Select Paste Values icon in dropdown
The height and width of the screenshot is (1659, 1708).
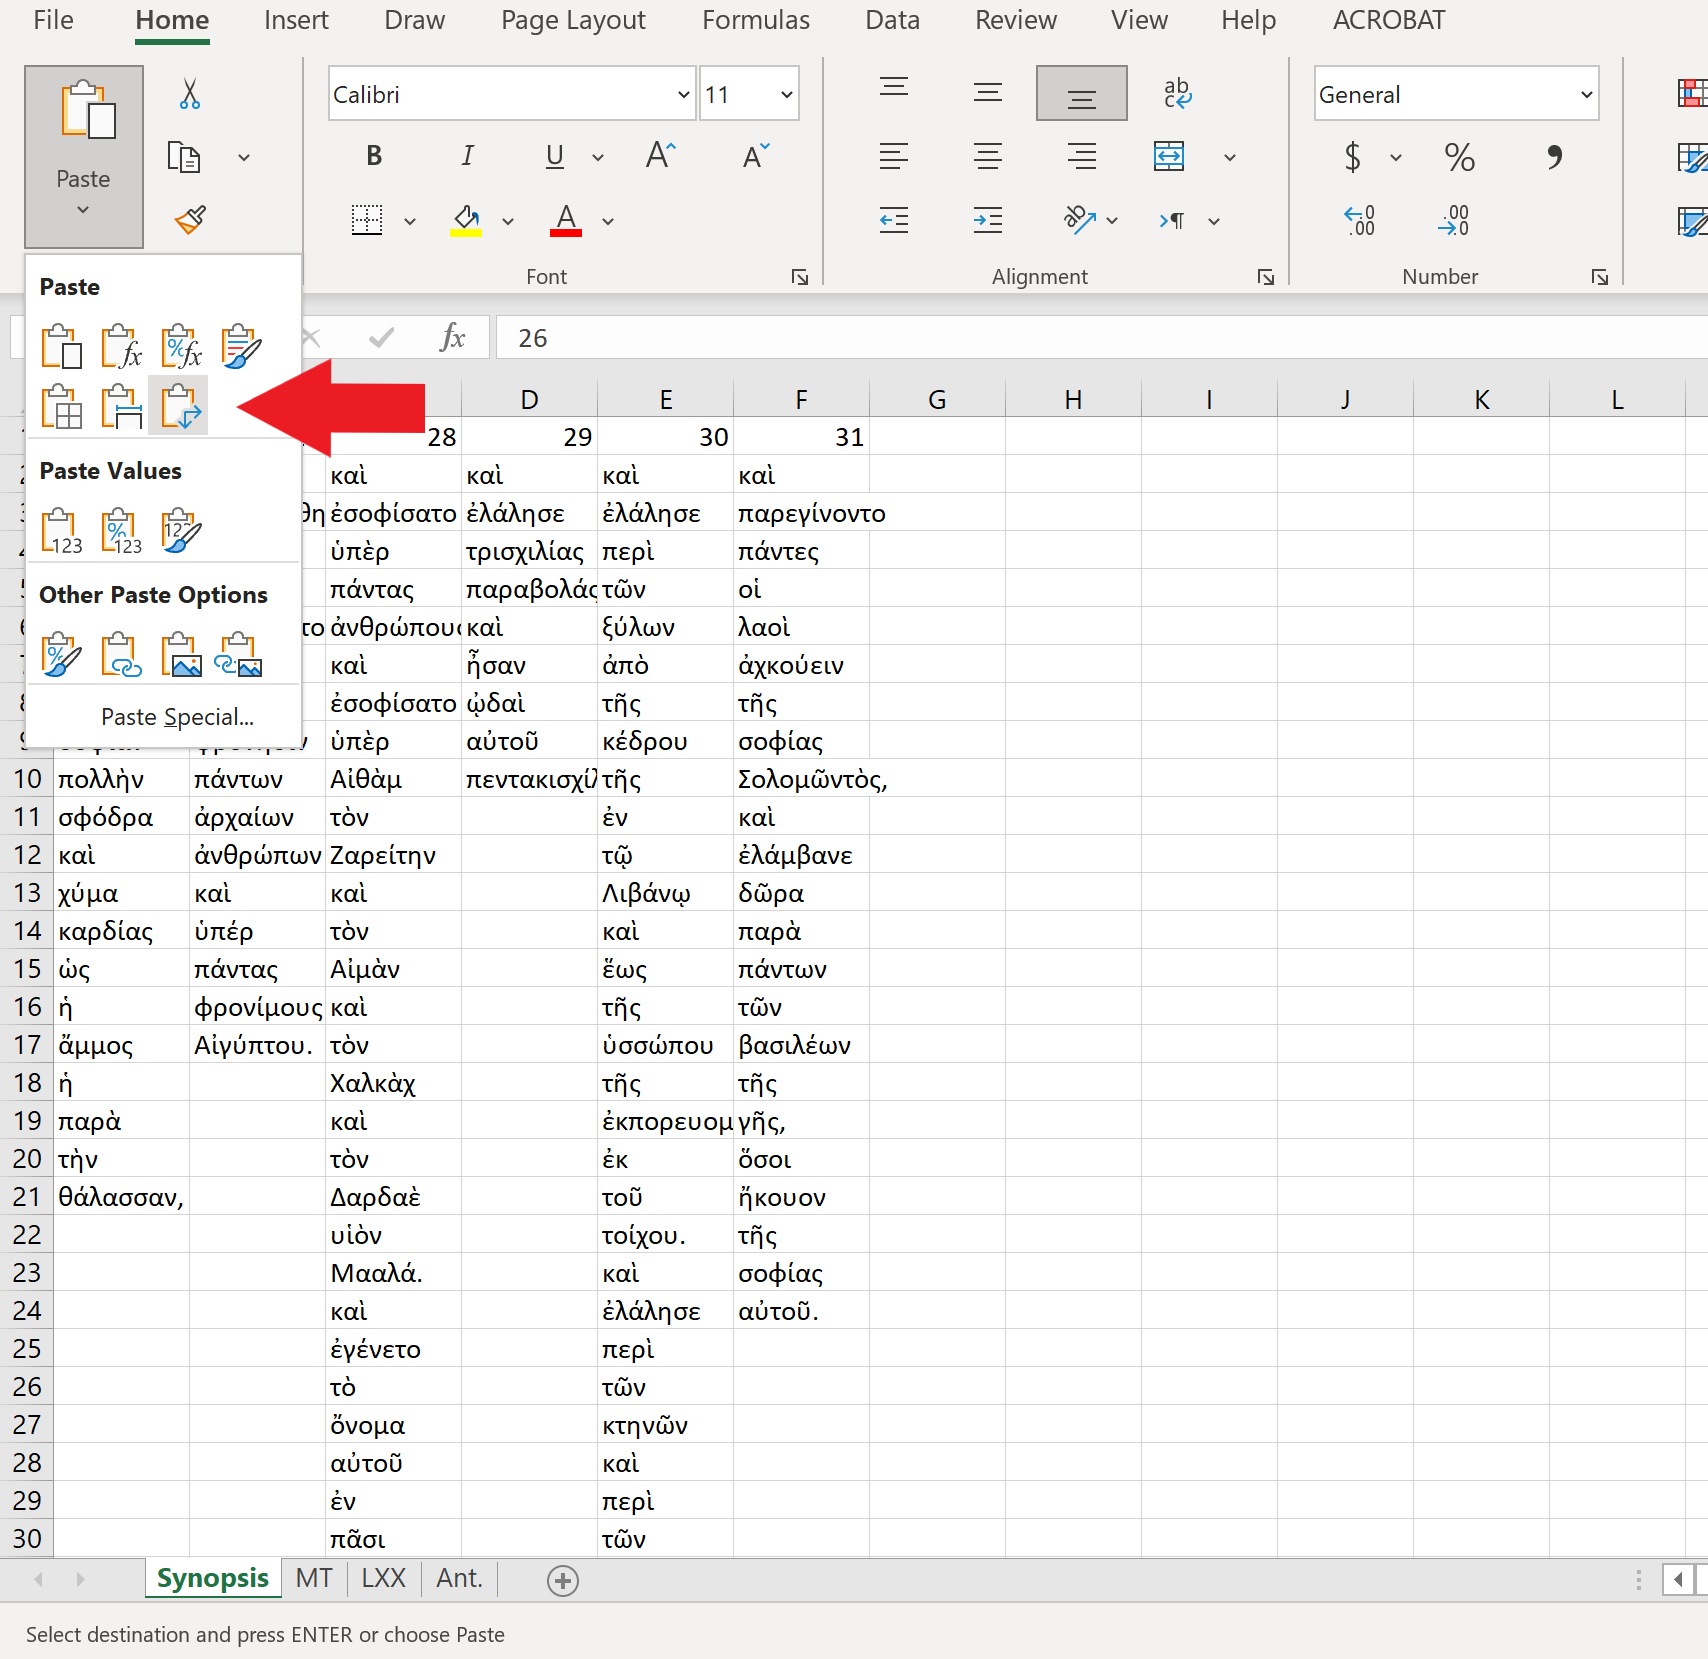61,531
